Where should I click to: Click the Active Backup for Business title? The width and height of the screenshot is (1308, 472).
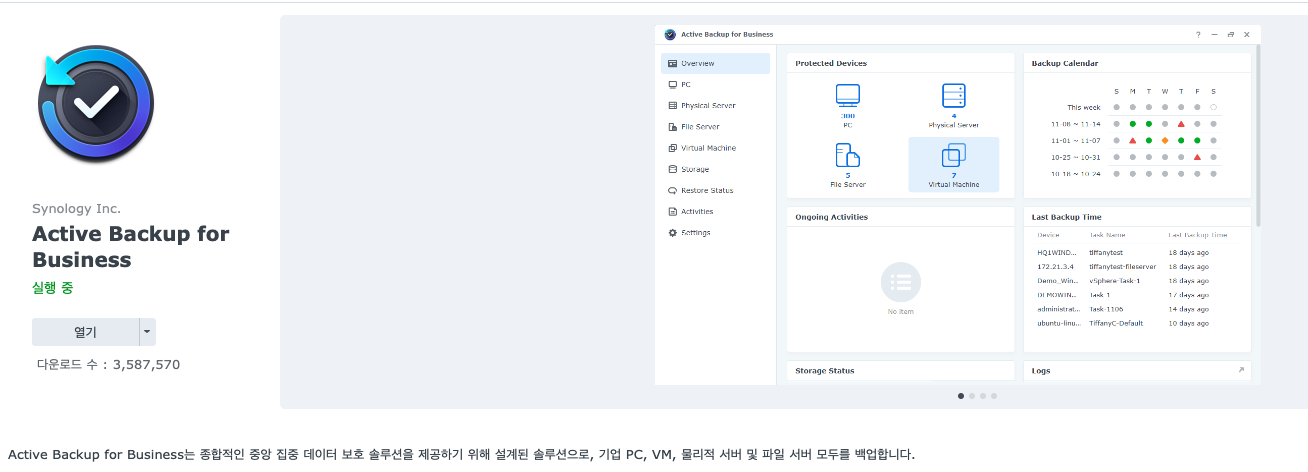[x=130, y=247]
